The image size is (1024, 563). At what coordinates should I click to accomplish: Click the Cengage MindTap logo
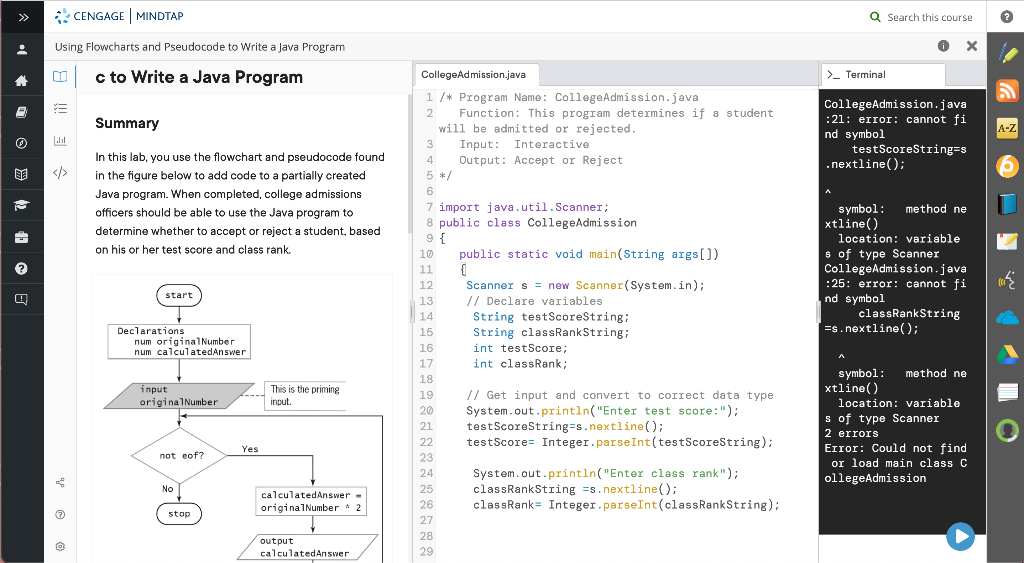120,16
